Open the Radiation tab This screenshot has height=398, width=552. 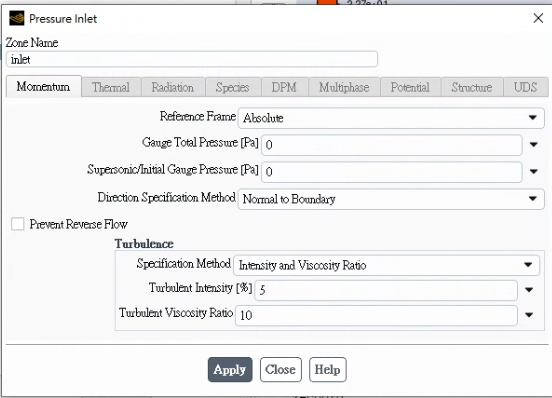pyautogui.click(x=173, y=87)
